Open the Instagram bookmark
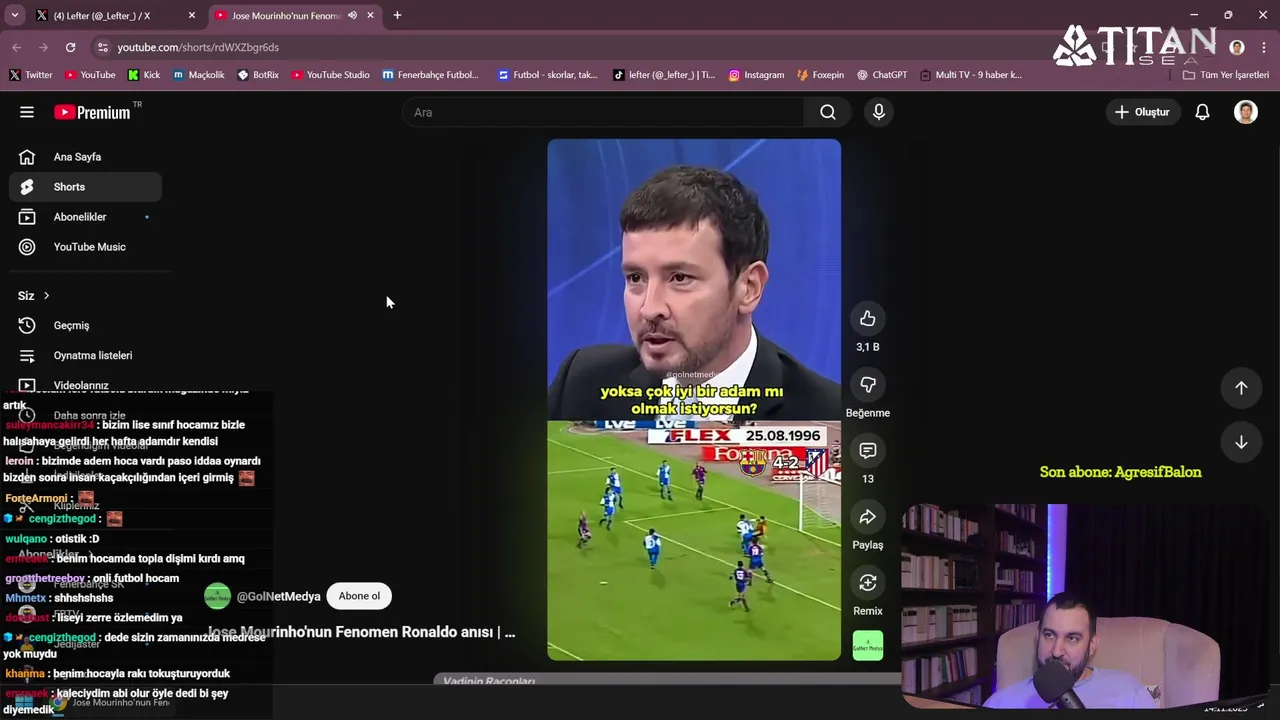The width and height of the screenshot is (1280, 720). [x=756, y=75]
